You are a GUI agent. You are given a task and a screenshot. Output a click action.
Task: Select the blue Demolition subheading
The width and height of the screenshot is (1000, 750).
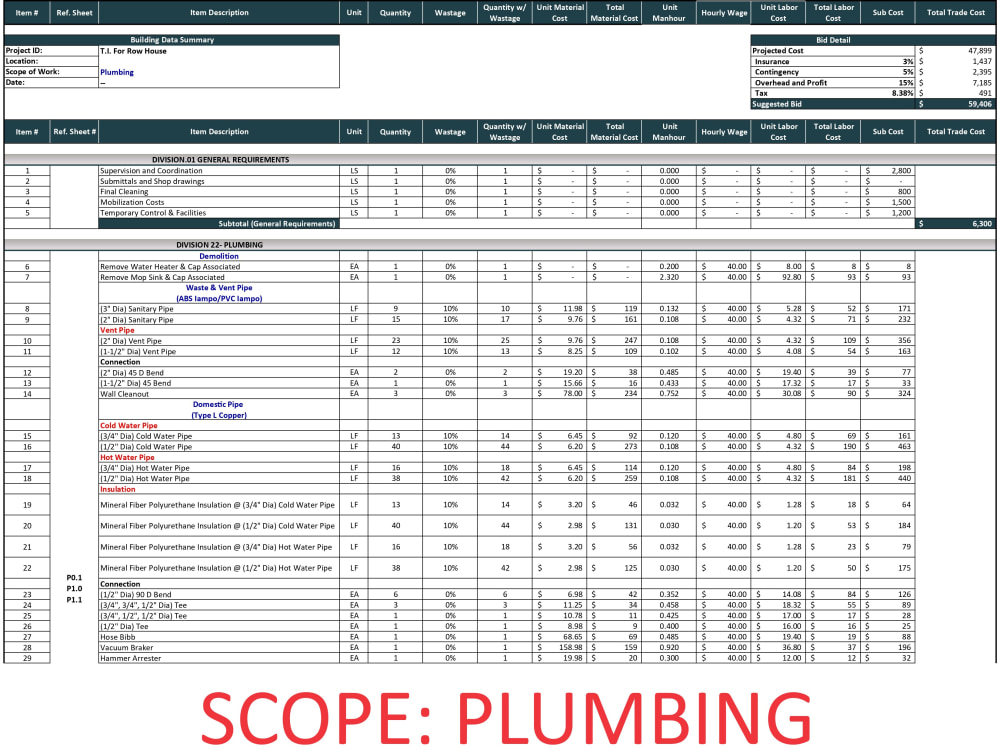click(219, 256)
